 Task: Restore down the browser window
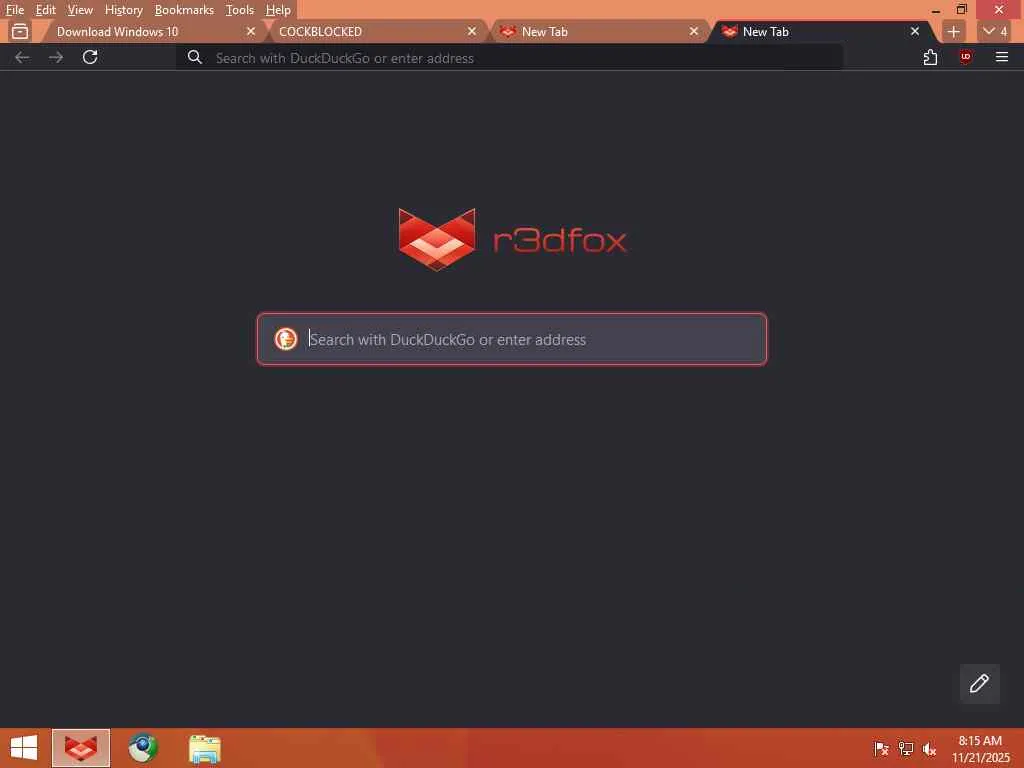pos(962,10)
